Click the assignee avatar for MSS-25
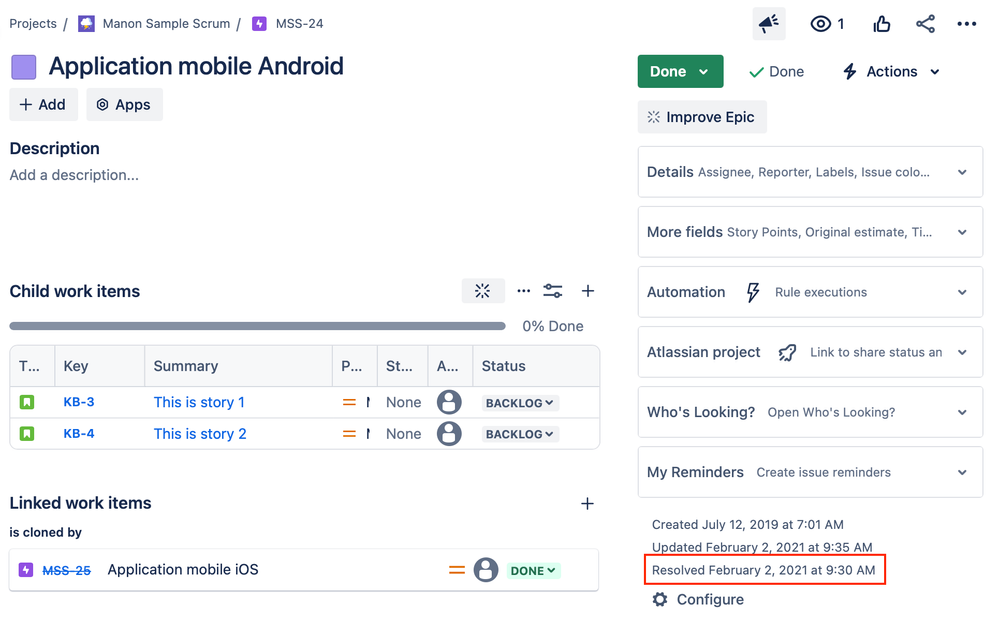999x622 pixels. 485,570
